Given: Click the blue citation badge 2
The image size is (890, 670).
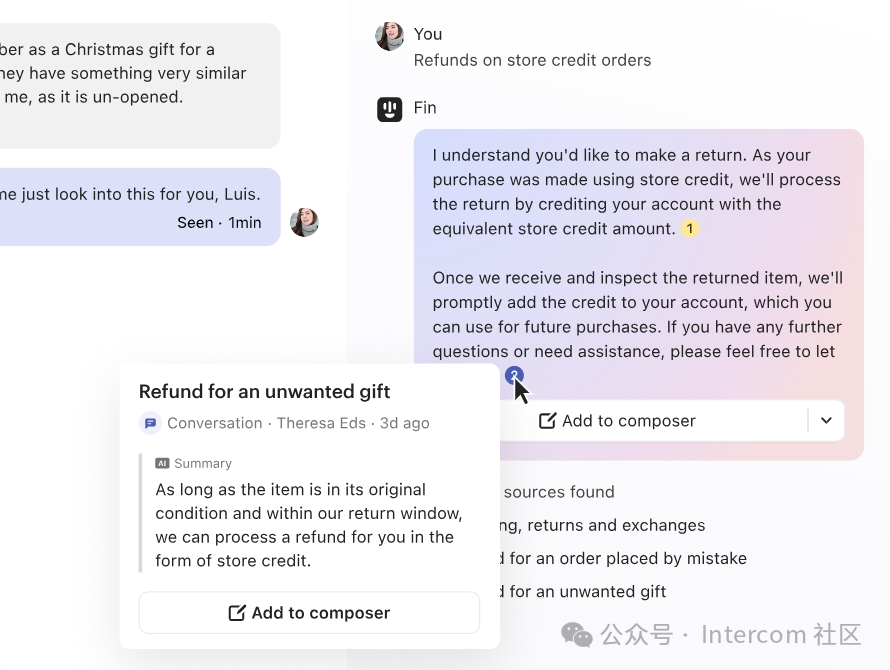Looking at the screenshot, I should click(514, 376).
